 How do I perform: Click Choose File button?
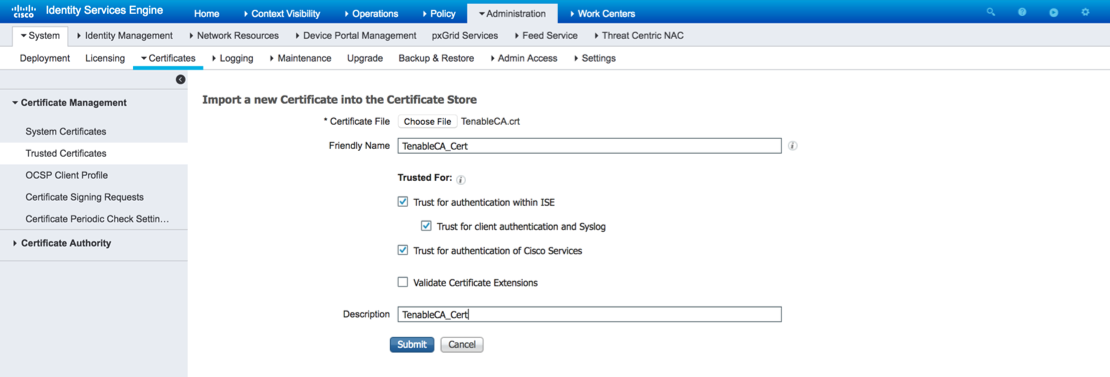click(x=428, y=122)
